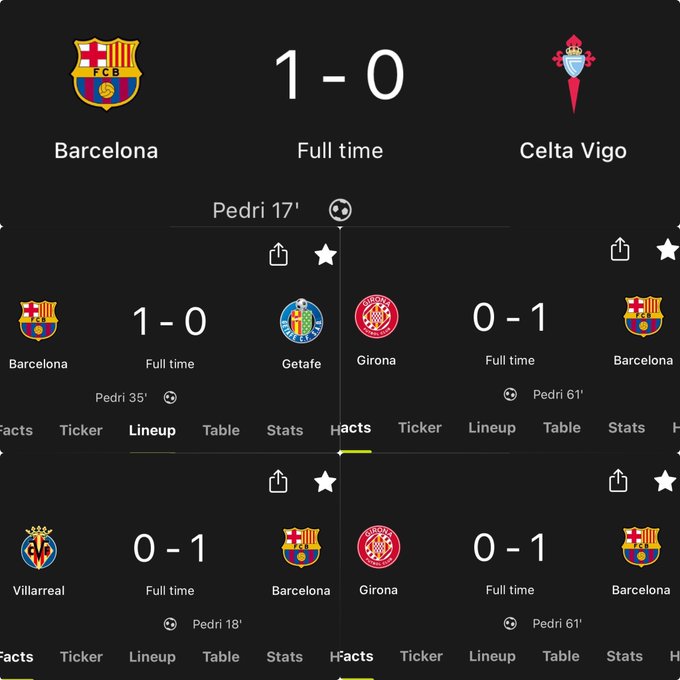Screen dimensions: 680x680
Task: Open Lineup tab in Barcelona–Getafe panel
Action: 152,430
